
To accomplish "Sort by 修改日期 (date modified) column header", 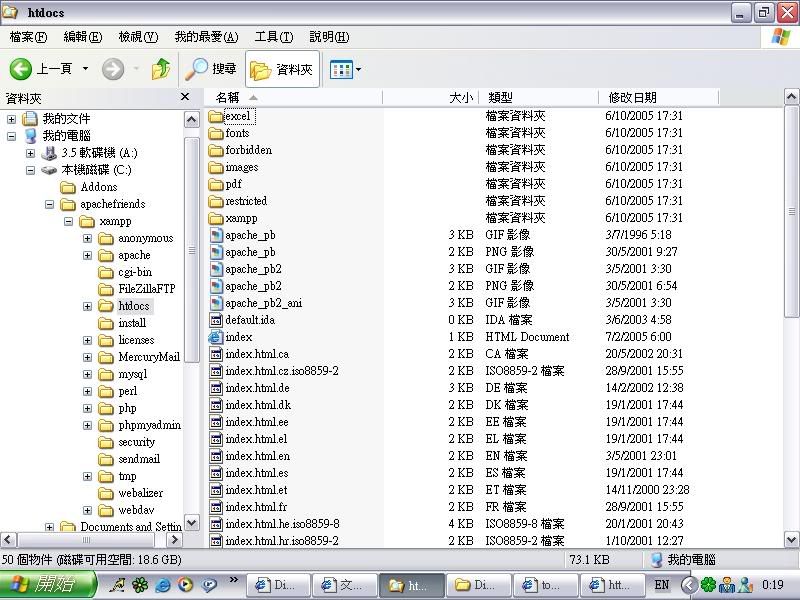I will 632,97.
